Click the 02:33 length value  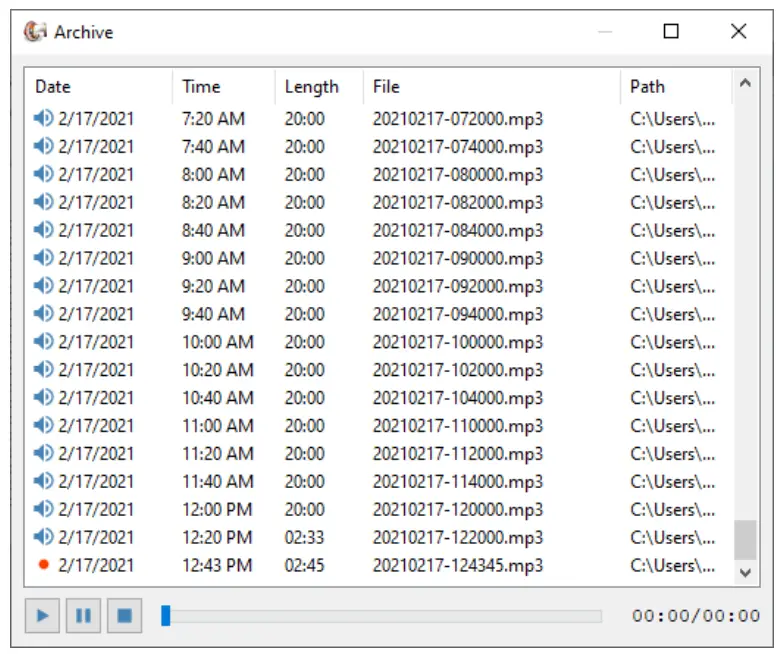pos(304,537)
